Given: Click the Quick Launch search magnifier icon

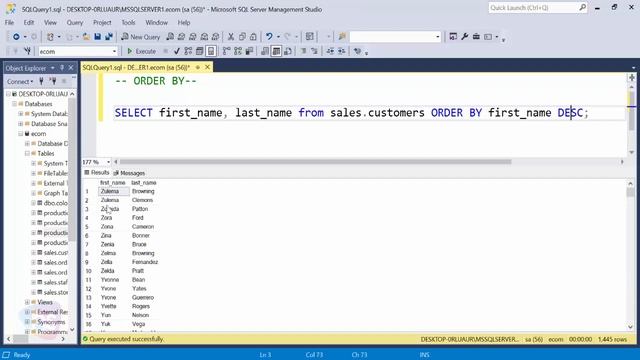Looking at the screenshot, I should [582, 7].
